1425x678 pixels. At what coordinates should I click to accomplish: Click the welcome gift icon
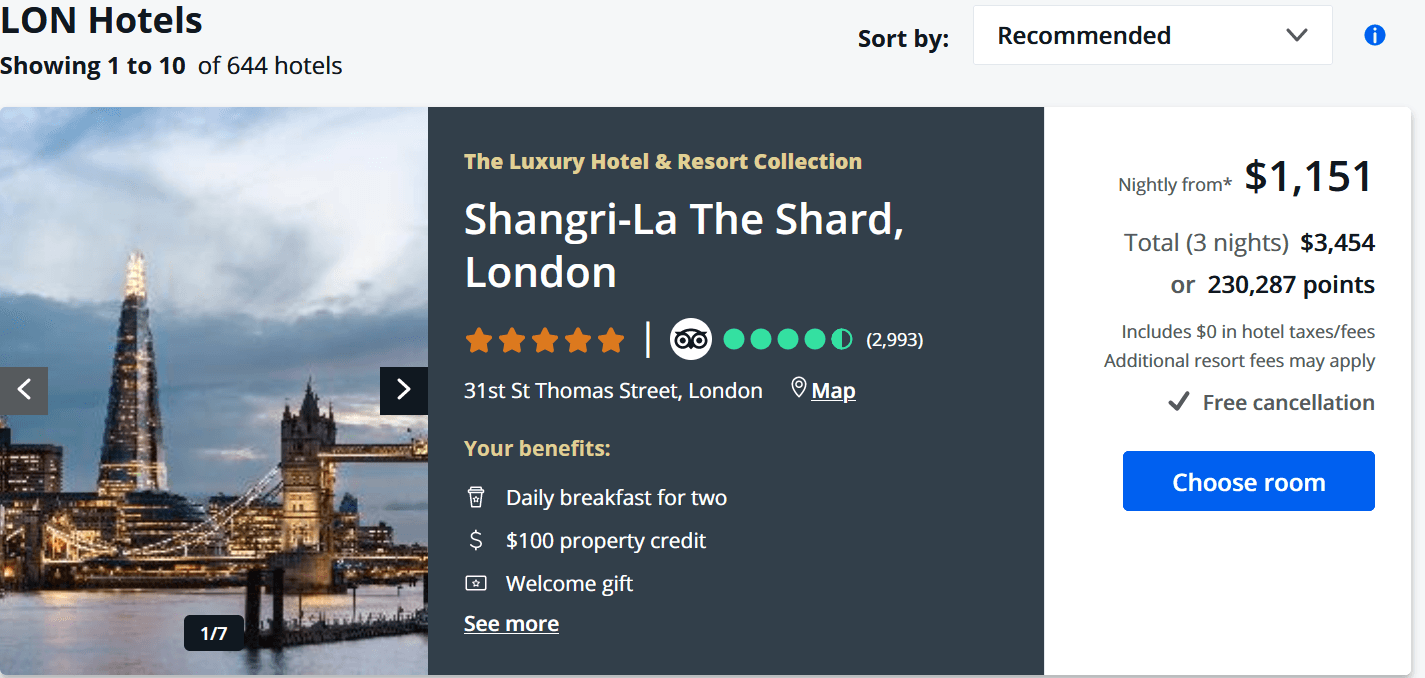(476, 583)
